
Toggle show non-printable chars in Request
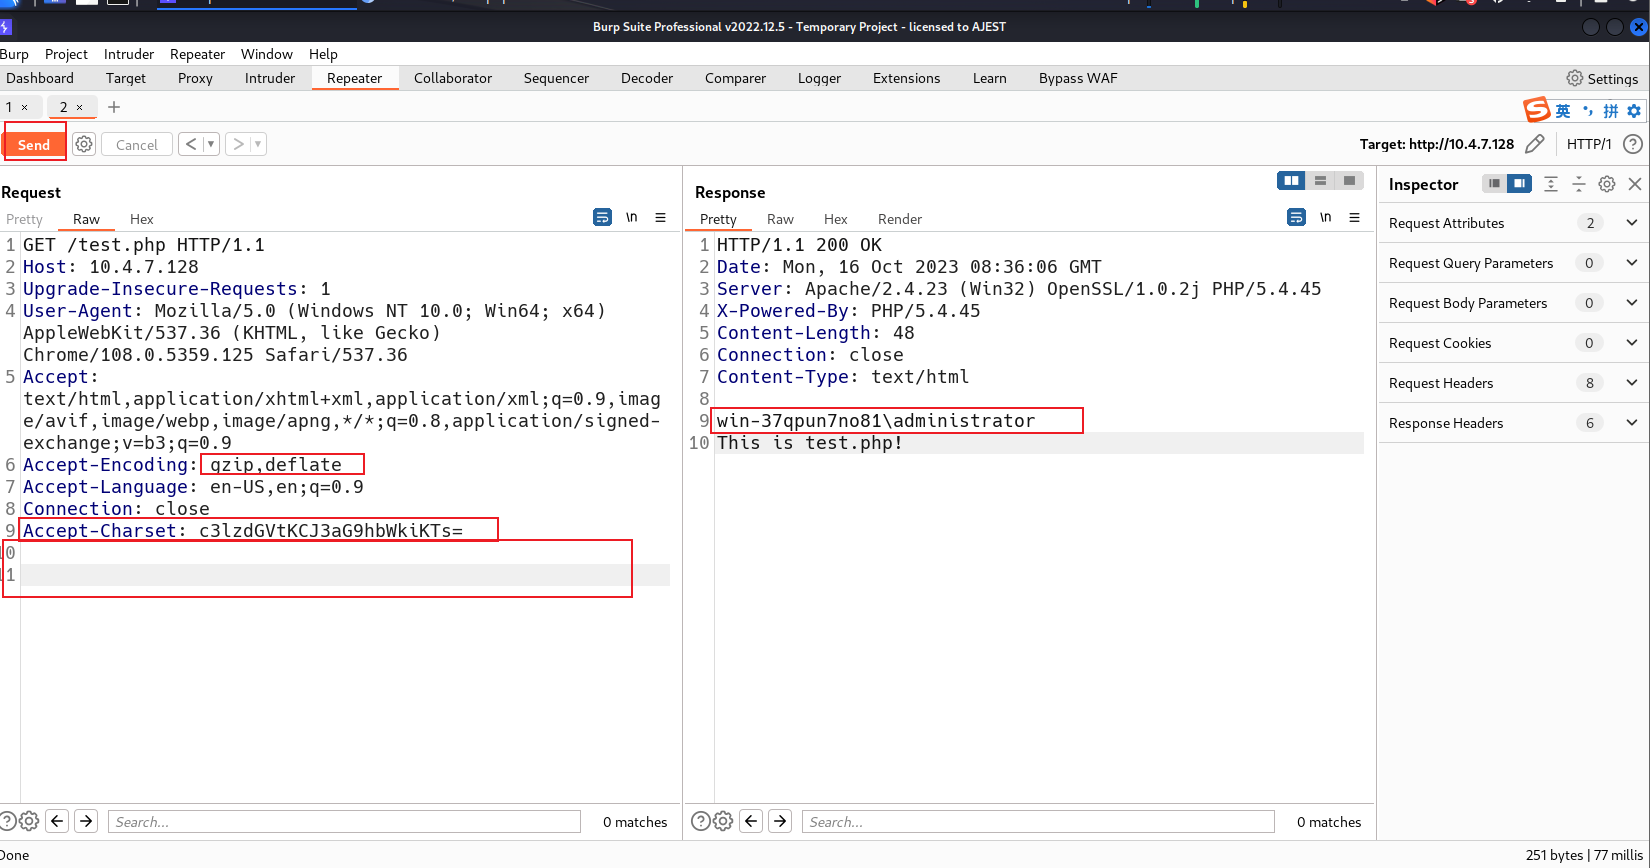tap(632, 217)
